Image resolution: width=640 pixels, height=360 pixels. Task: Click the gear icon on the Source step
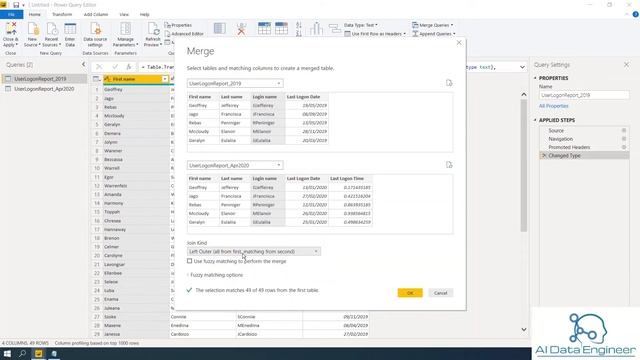(x=624, y=131)
